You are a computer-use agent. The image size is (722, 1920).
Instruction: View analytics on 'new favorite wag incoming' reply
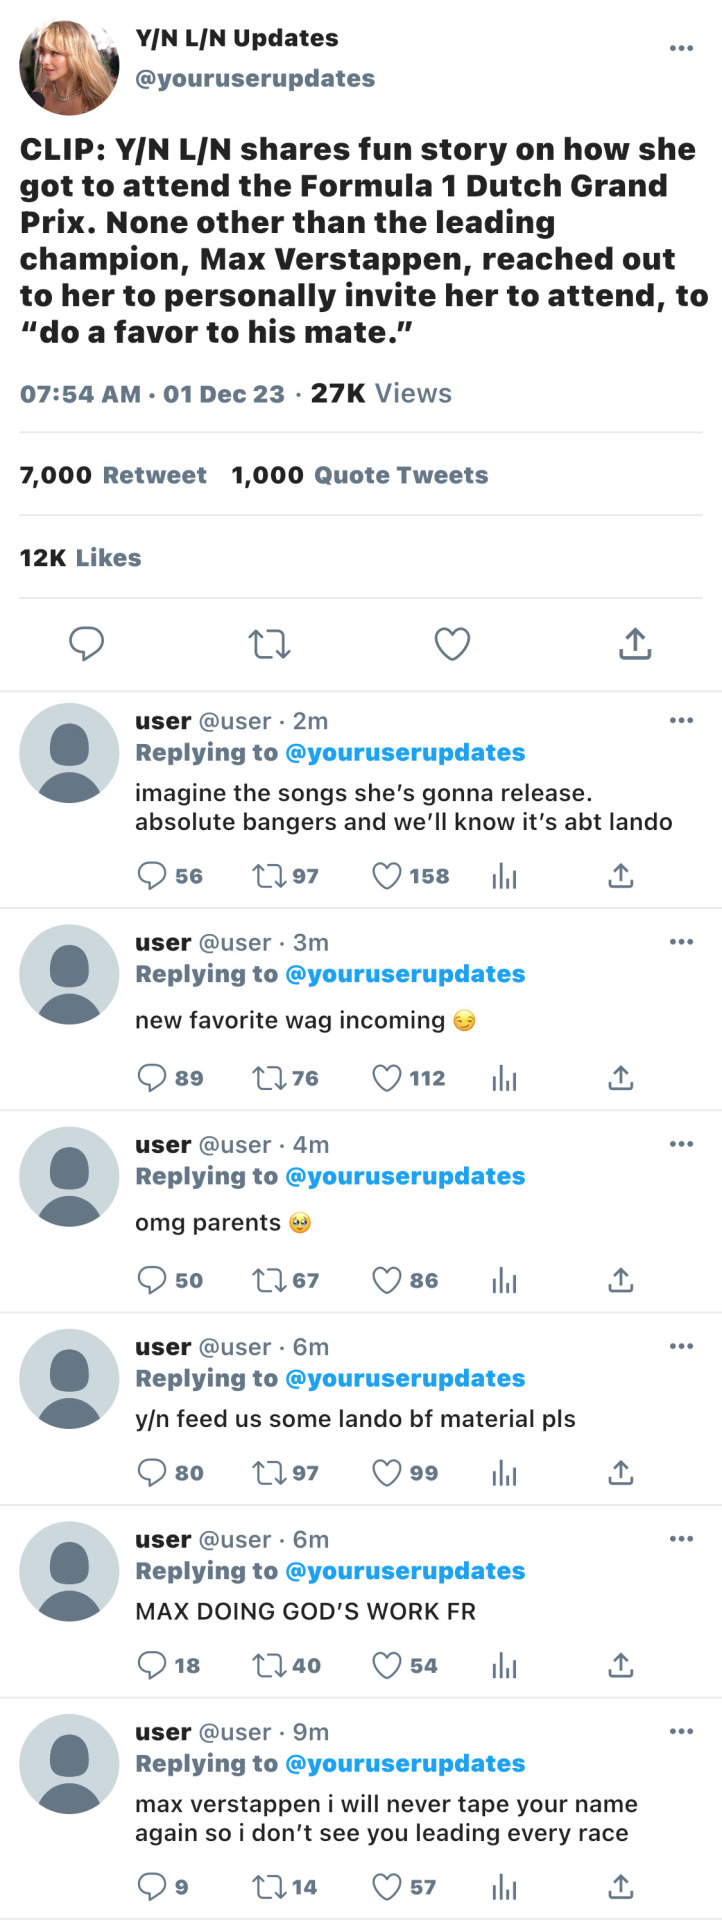pyautogui.click(x=504, y=1079)
